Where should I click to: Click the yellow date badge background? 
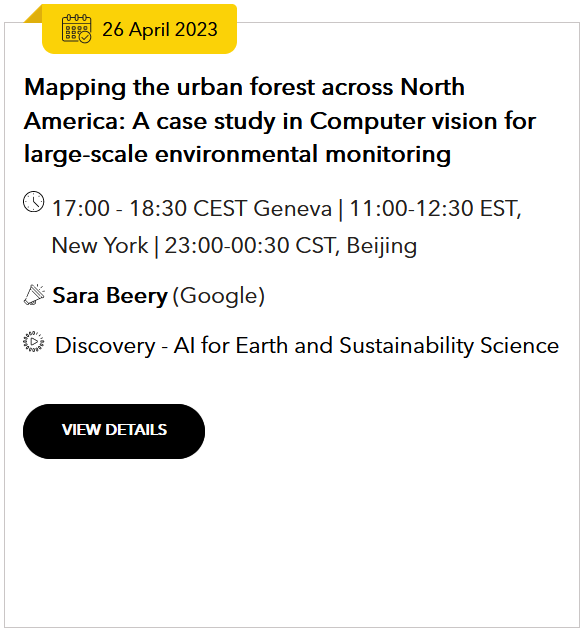point(139,29)
